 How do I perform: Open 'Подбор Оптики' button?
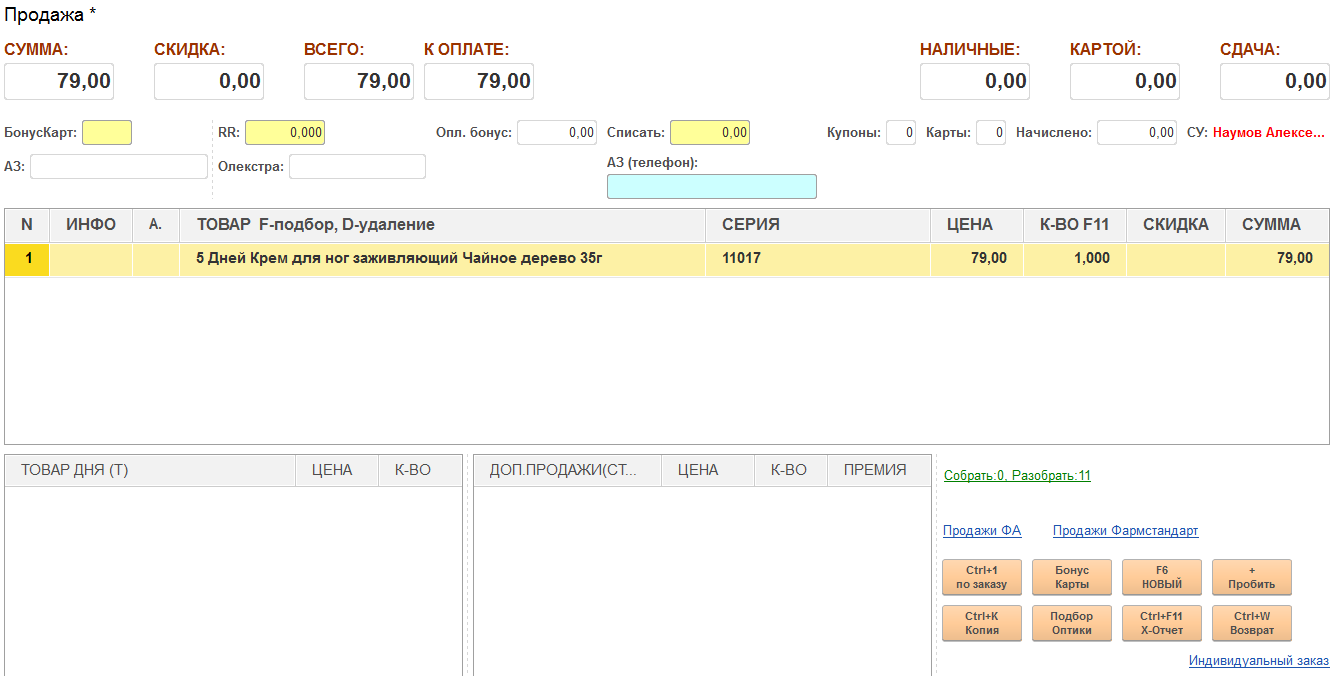(x=1072, y=623)
